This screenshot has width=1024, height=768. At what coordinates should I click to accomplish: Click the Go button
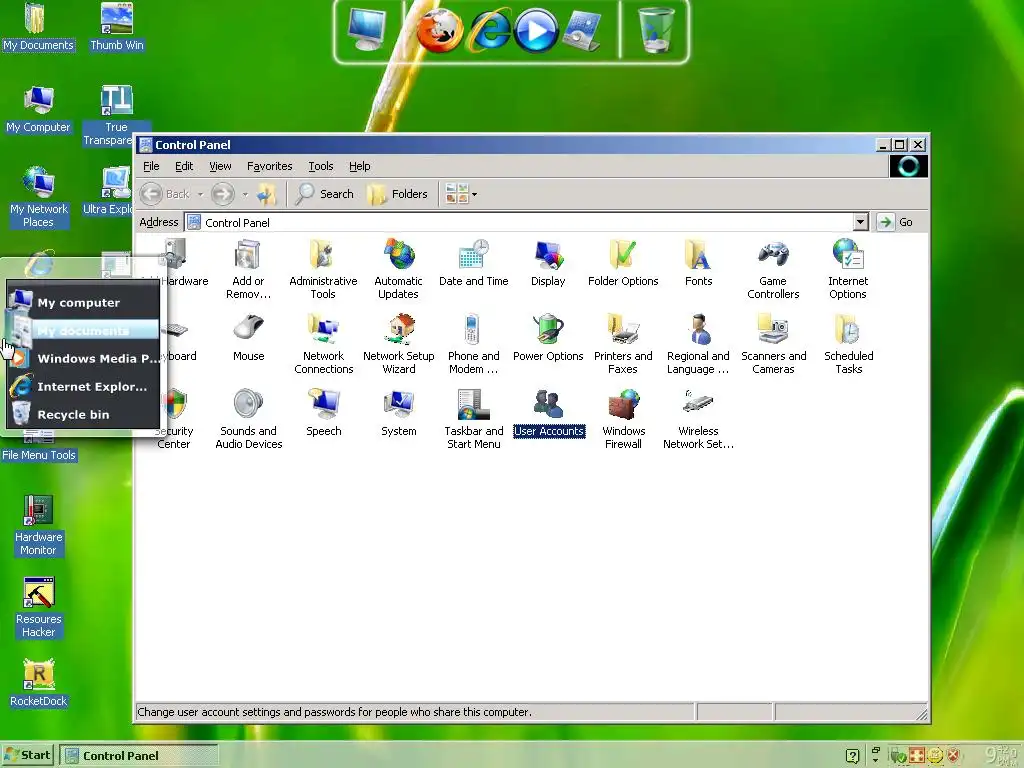(x=895, y=222)
